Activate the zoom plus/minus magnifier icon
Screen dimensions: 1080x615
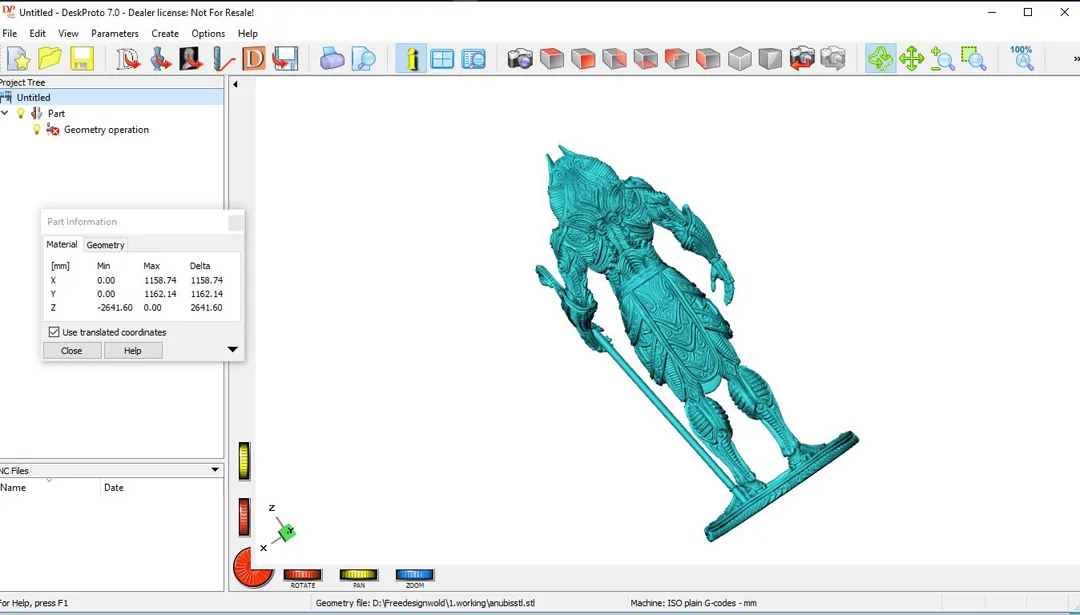tap(942, 59)
